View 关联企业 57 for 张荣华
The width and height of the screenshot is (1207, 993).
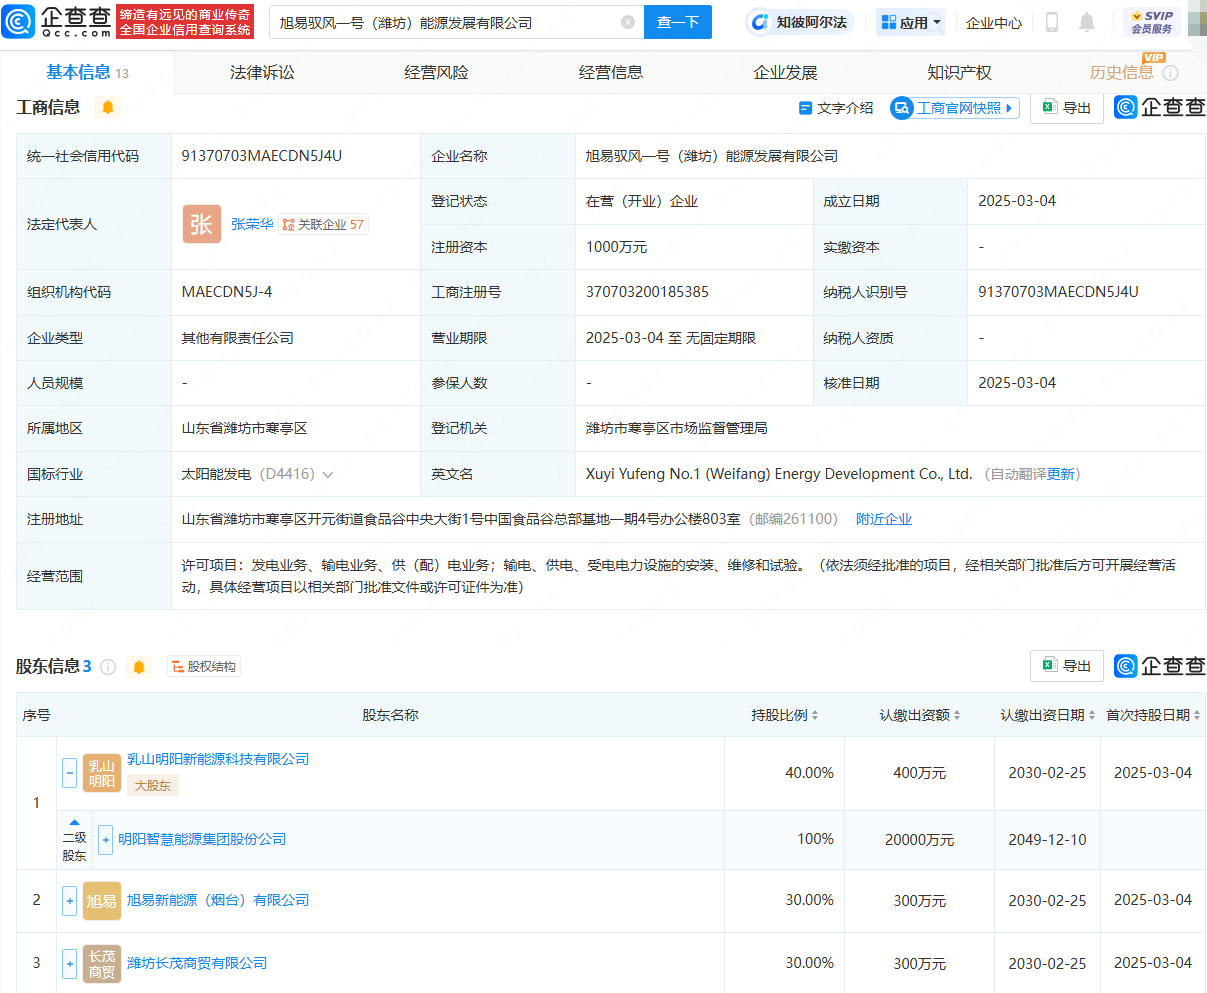[x=323, y=225]
